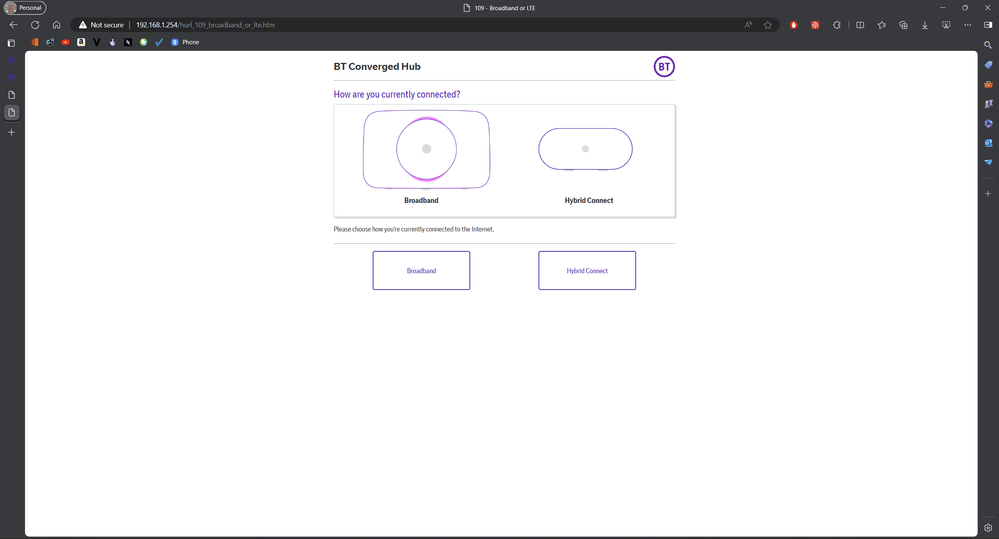The width and height of the screenshot is (999, 539).
Task: Click the BT logo
Action: pos(664,66)
